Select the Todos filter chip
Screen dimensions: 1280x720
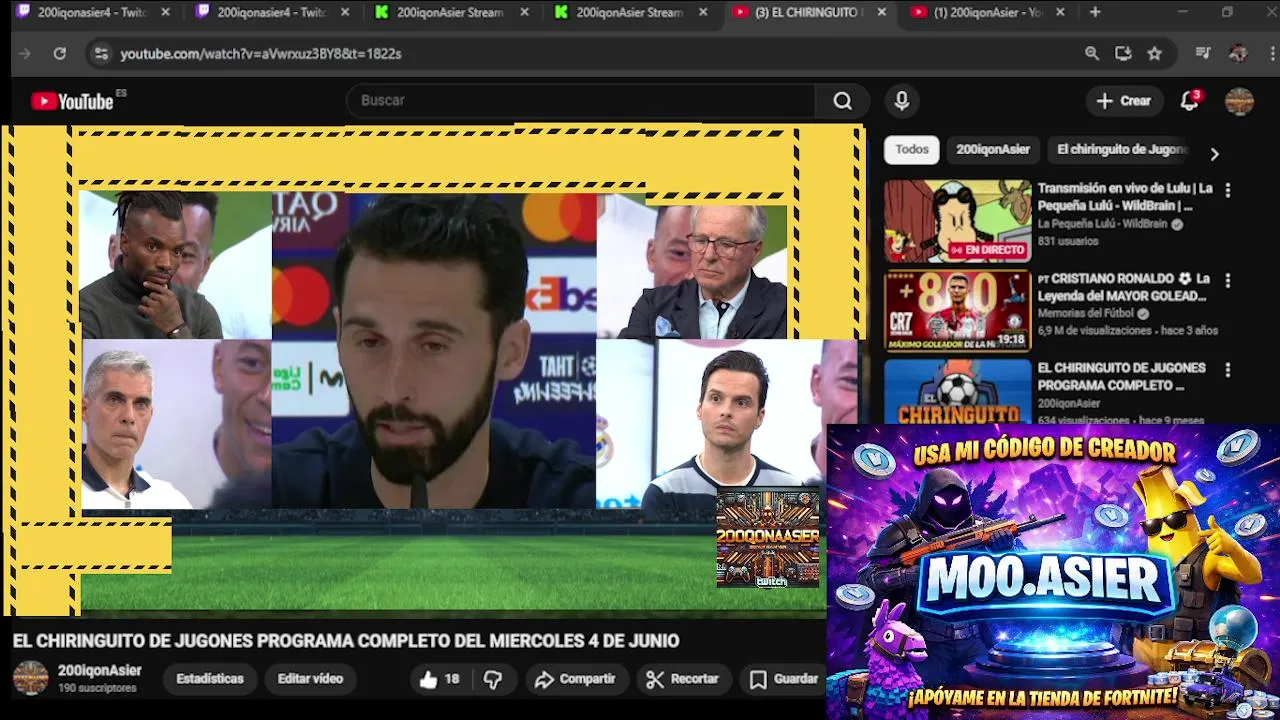coord(912,149)
